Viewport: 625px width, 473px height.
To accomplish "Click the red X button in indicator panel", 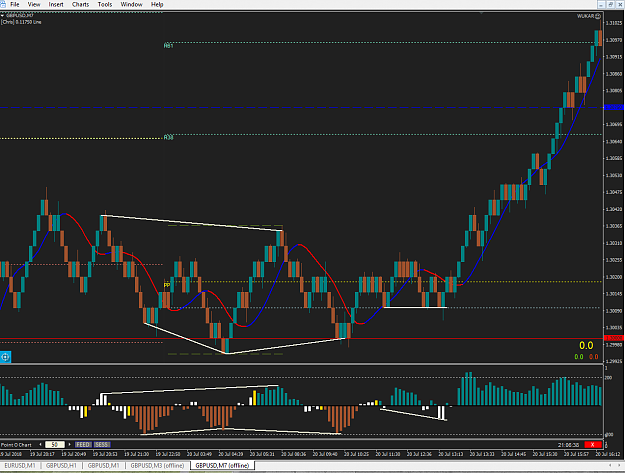I will click(593, 444).
